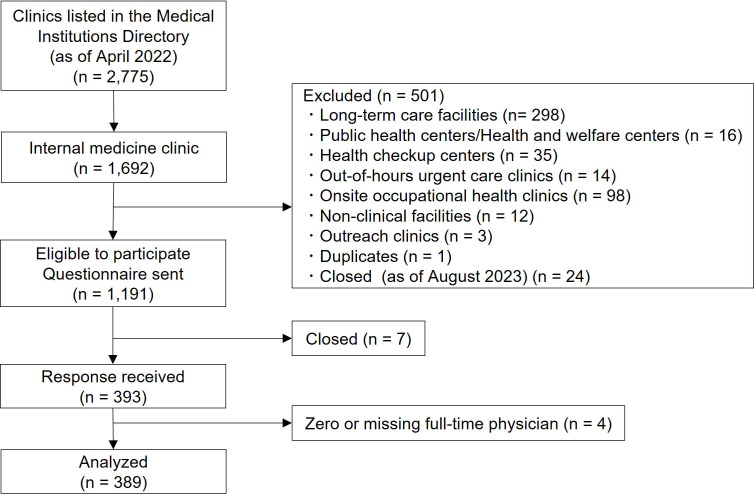
Task: Click the arrowhead pointing to the Excluded box
Action: click(285, 209)
